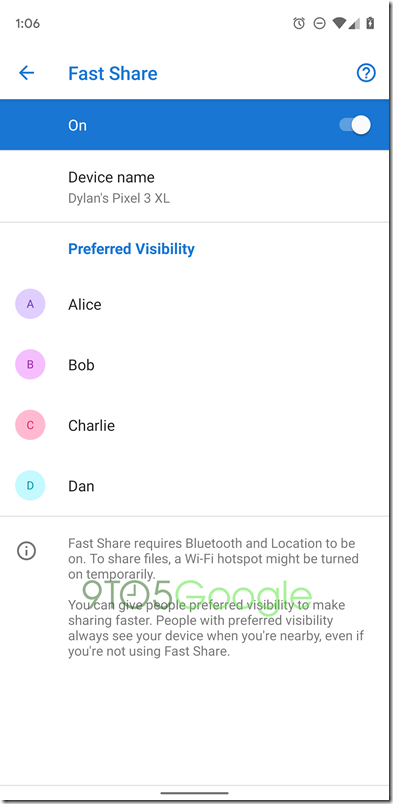Tap Bob's pink avatar icon

pos(30,365)
